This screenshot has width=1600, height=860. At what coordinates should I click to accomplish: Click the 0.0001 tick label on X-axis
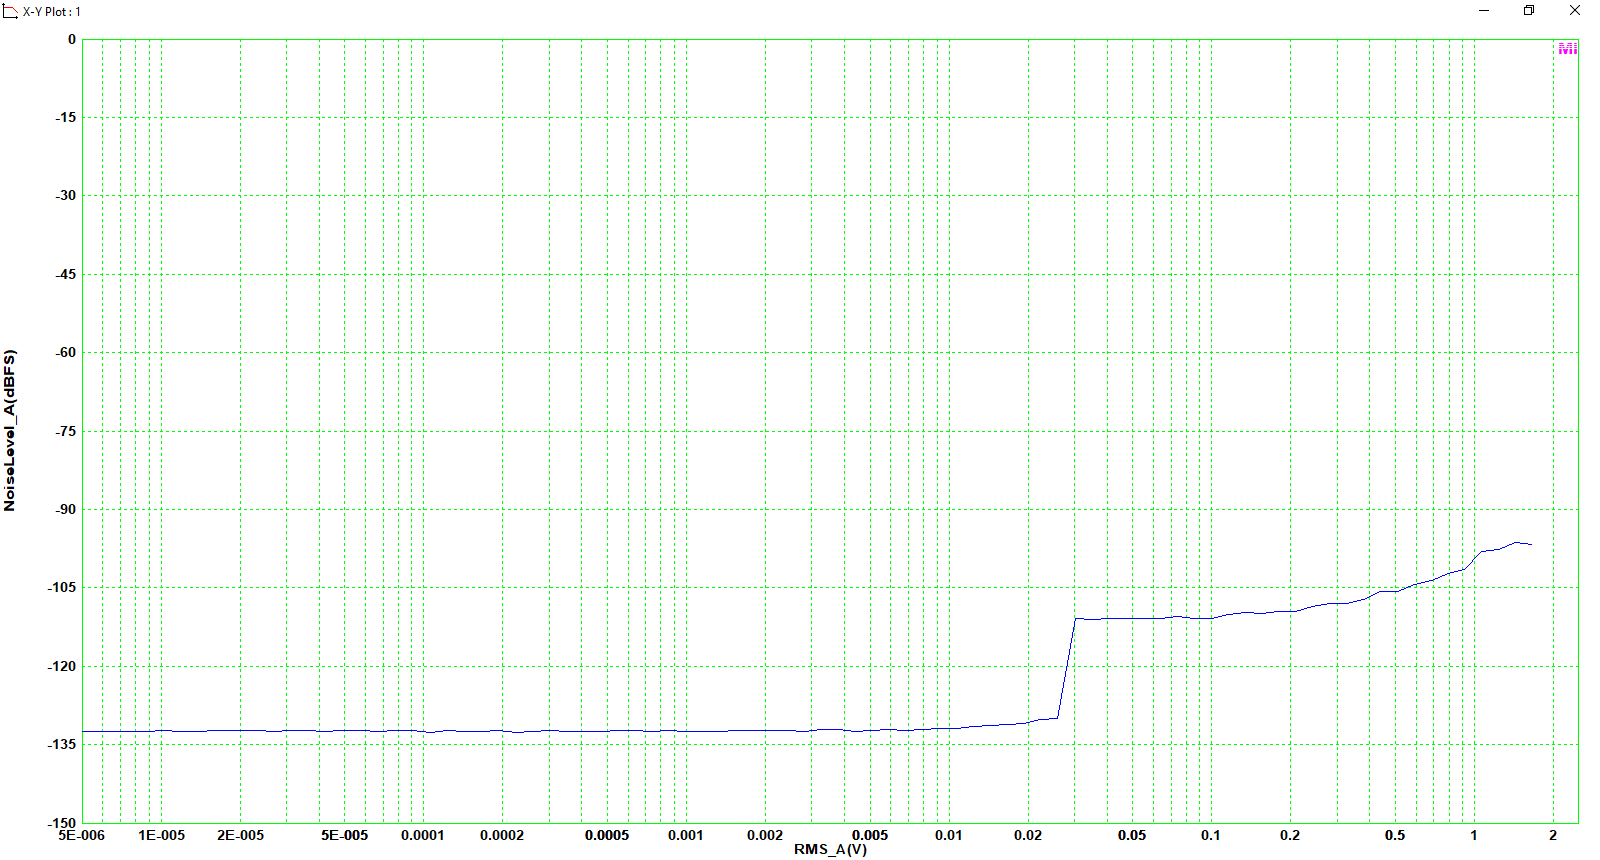point(423,835)
